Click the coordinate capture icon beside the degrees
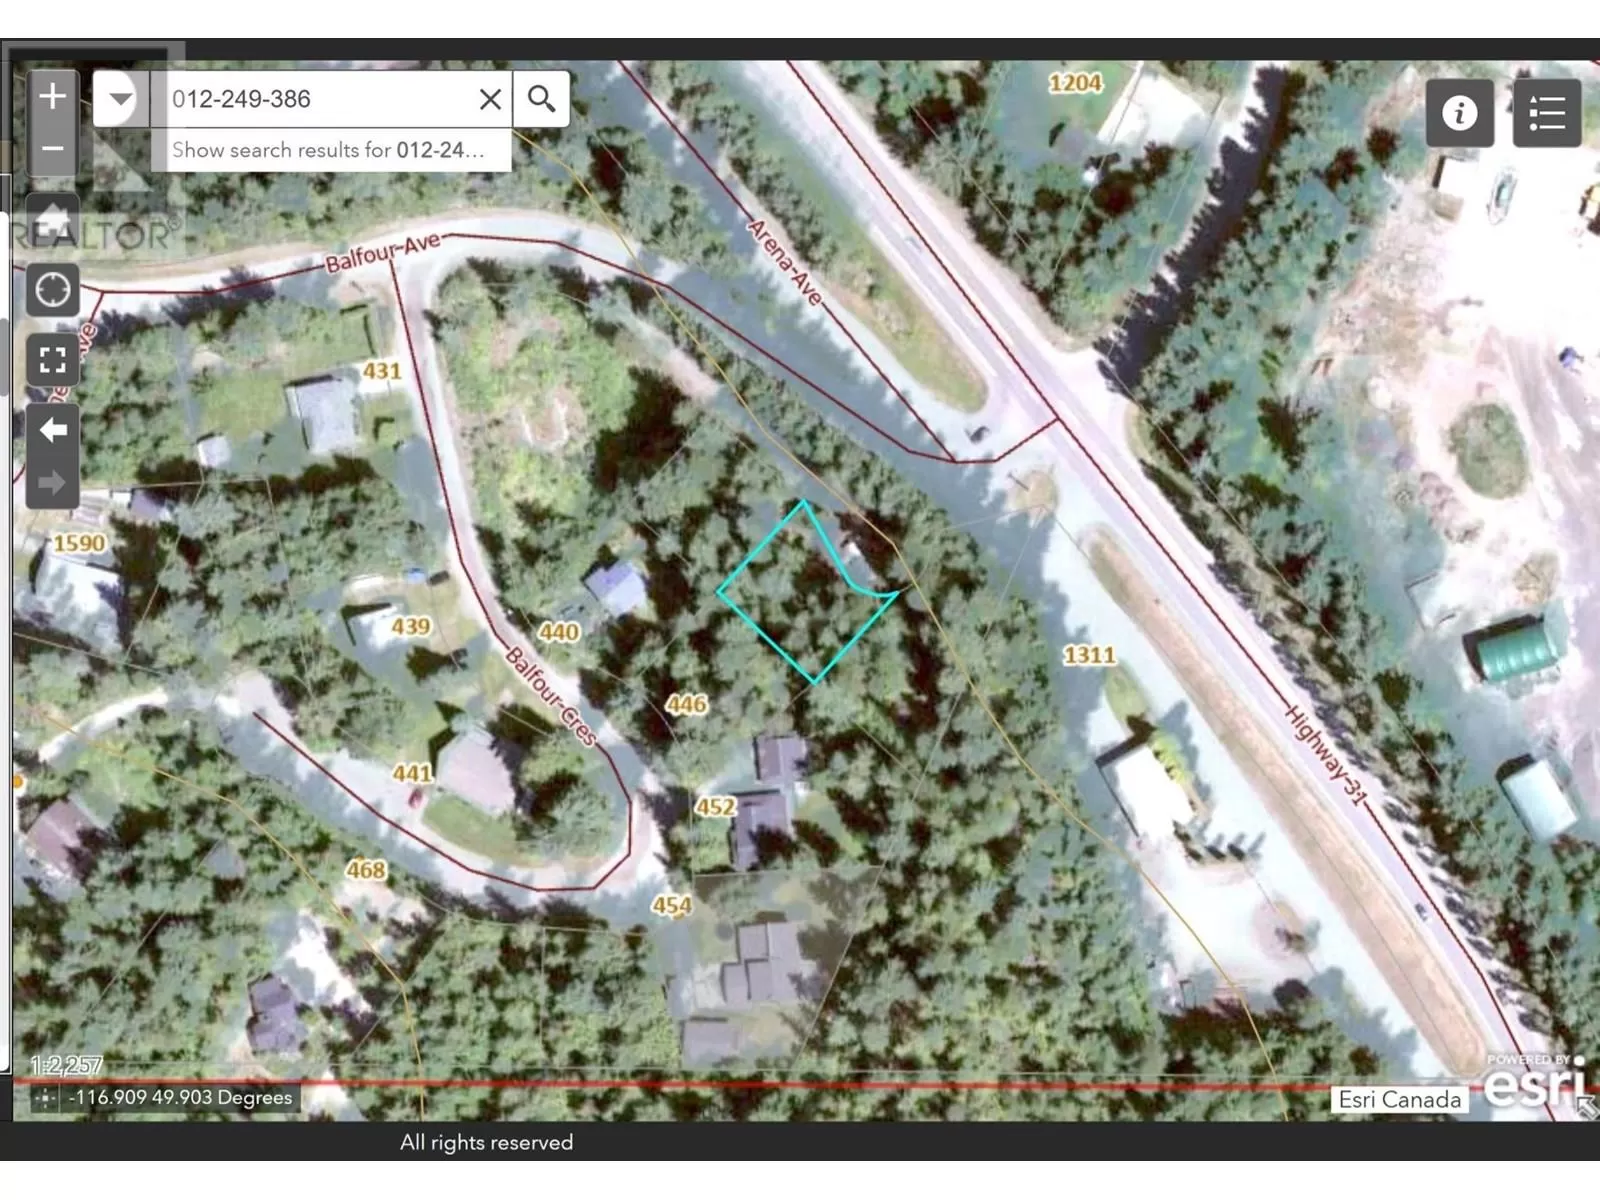Image resolution: width=1600 pixels, height=1200 pixels. (45, 1098)
